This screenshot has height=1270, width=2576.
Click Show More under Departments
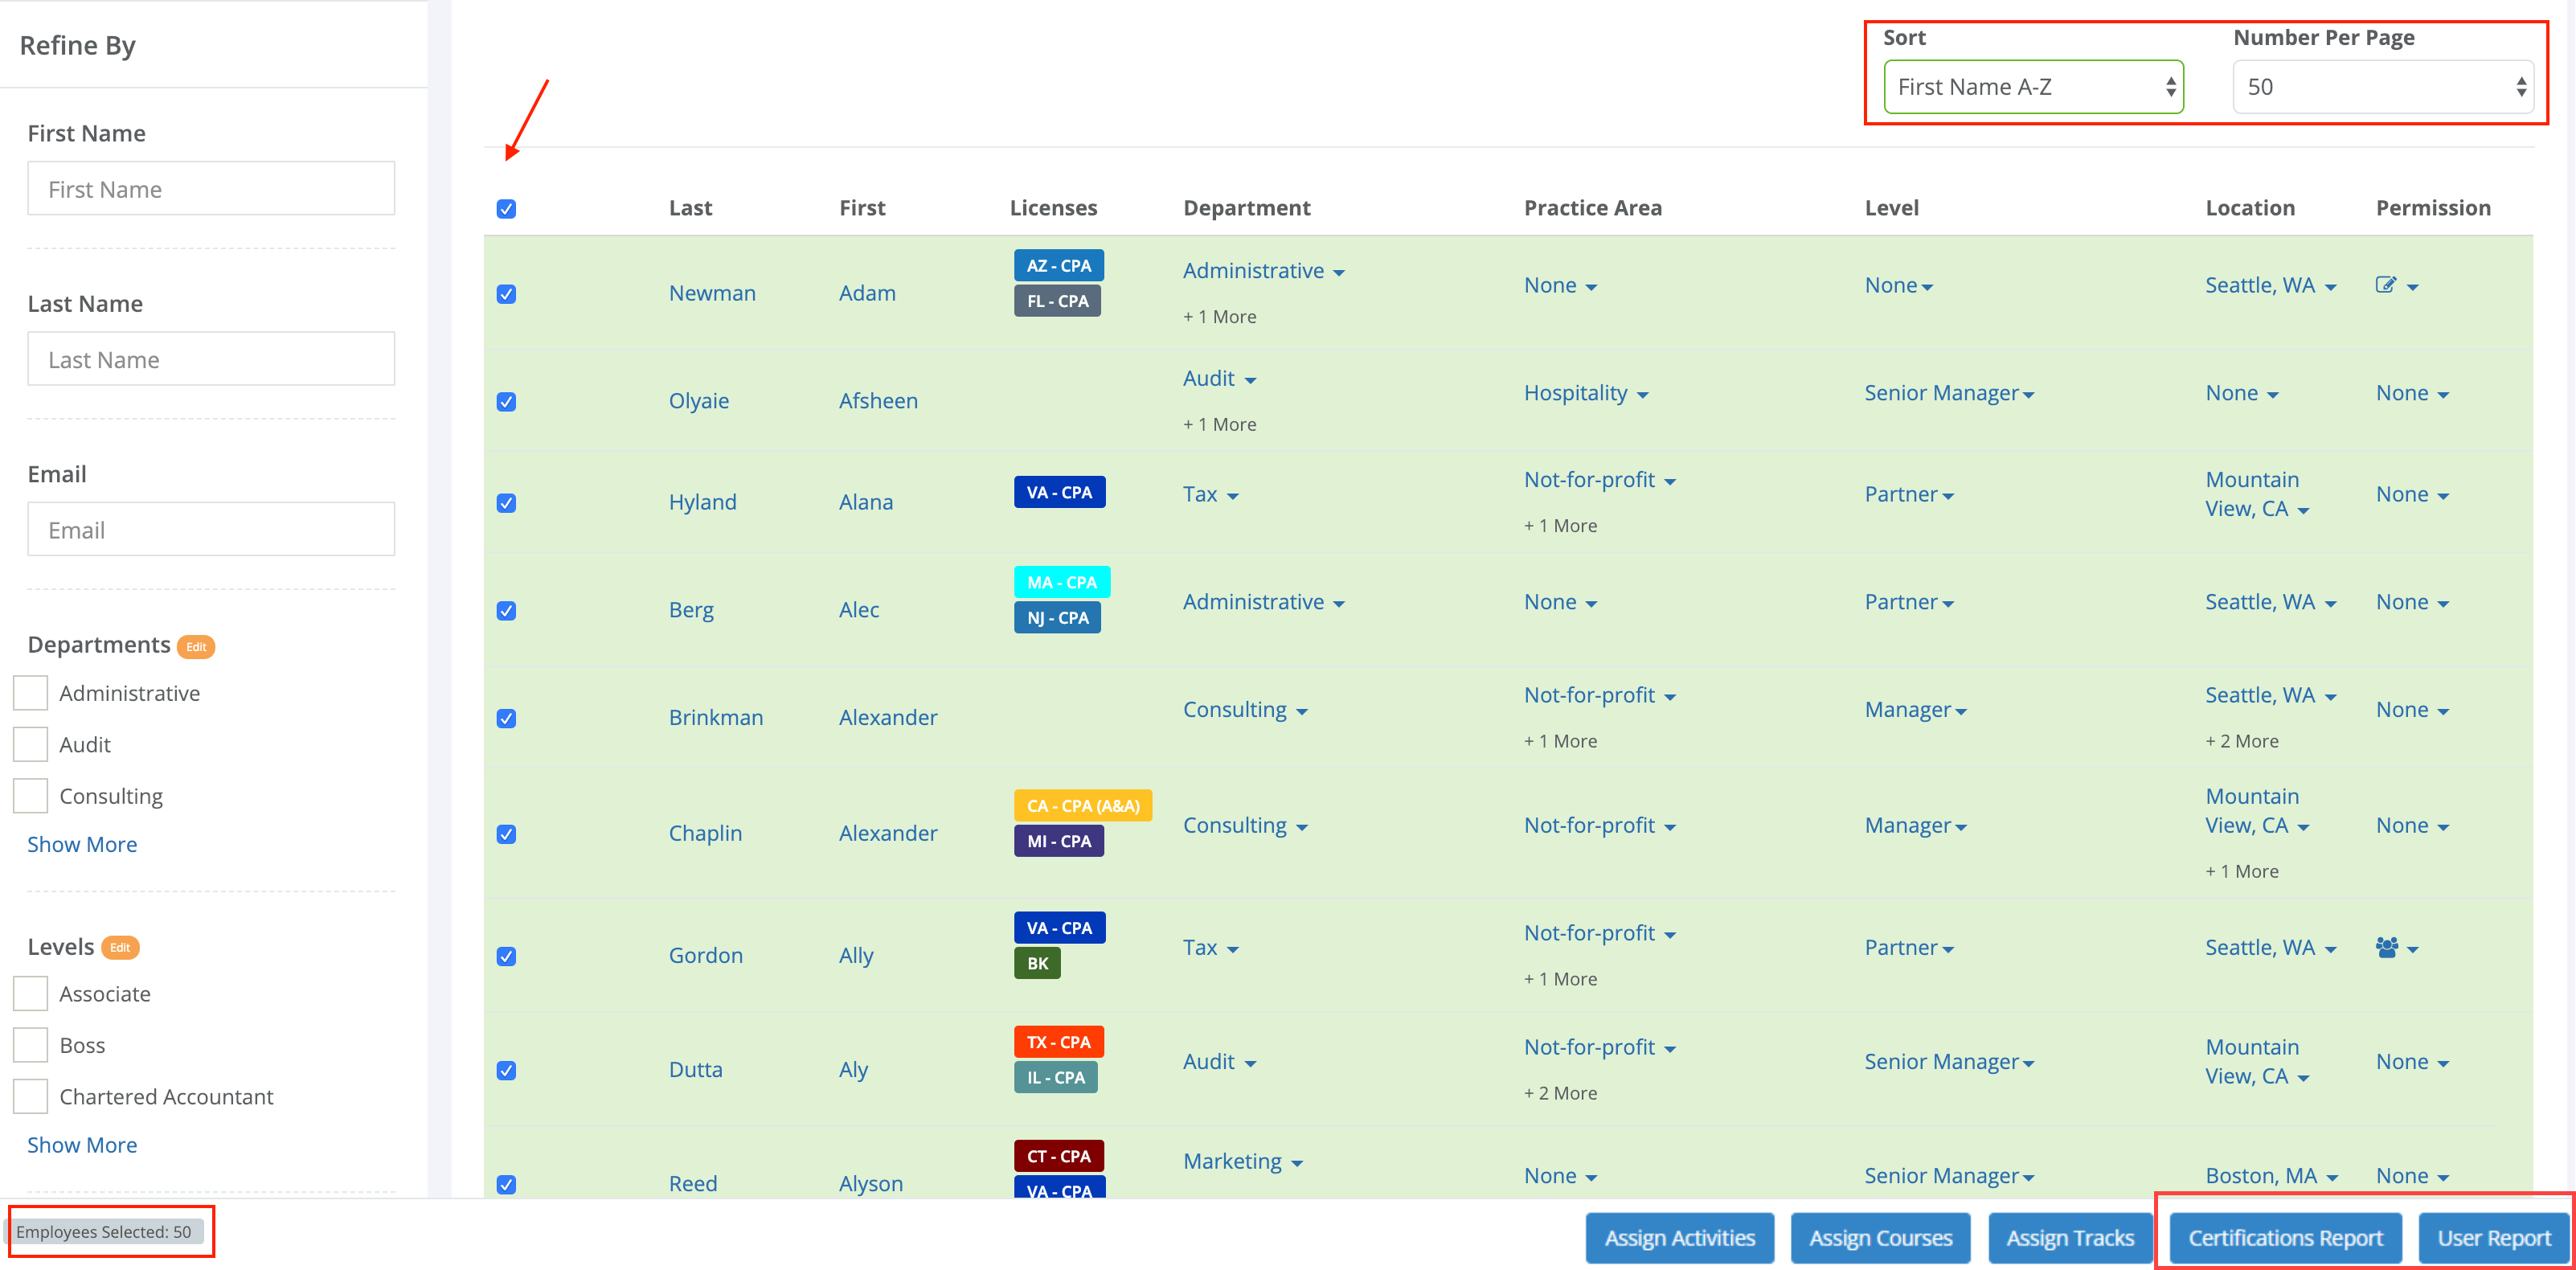[82, 844]
